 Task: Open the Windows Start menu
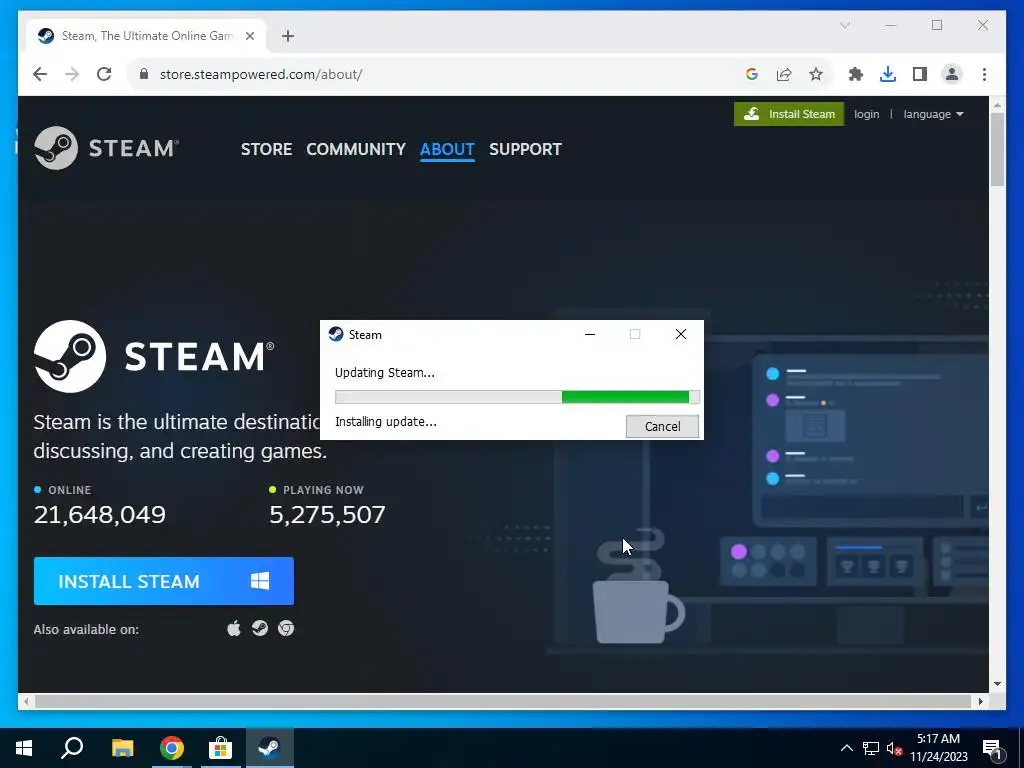pos(24,748)
